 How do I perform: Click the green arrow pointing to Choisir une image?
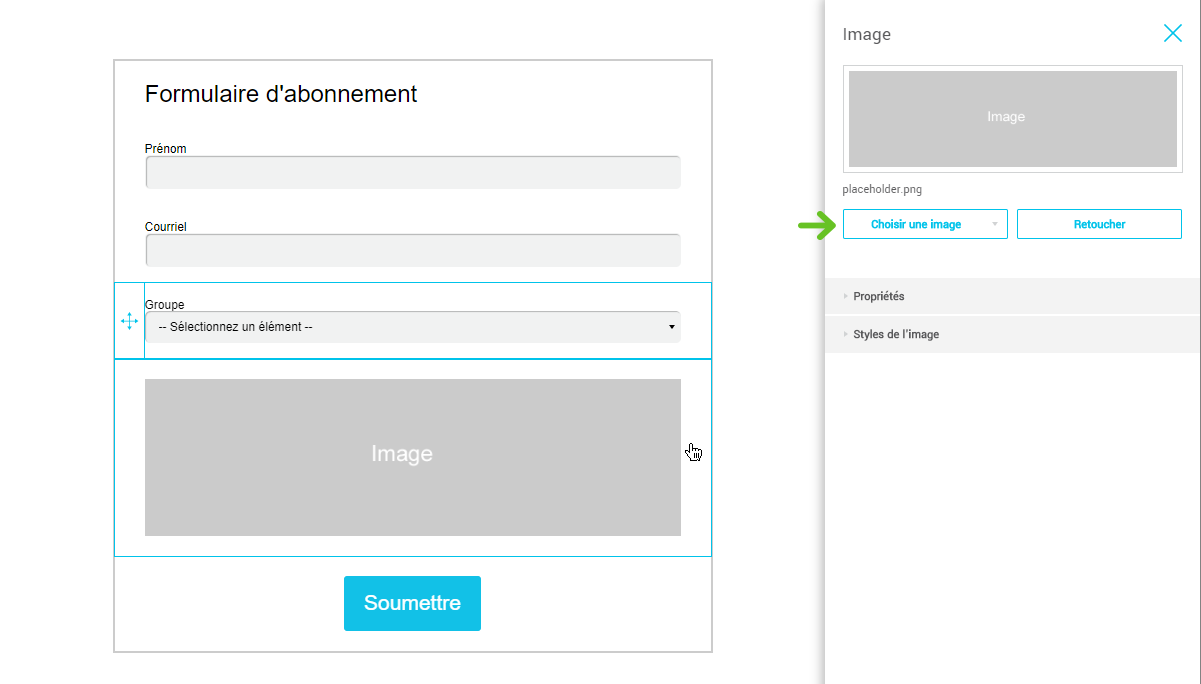click(816, 225)
